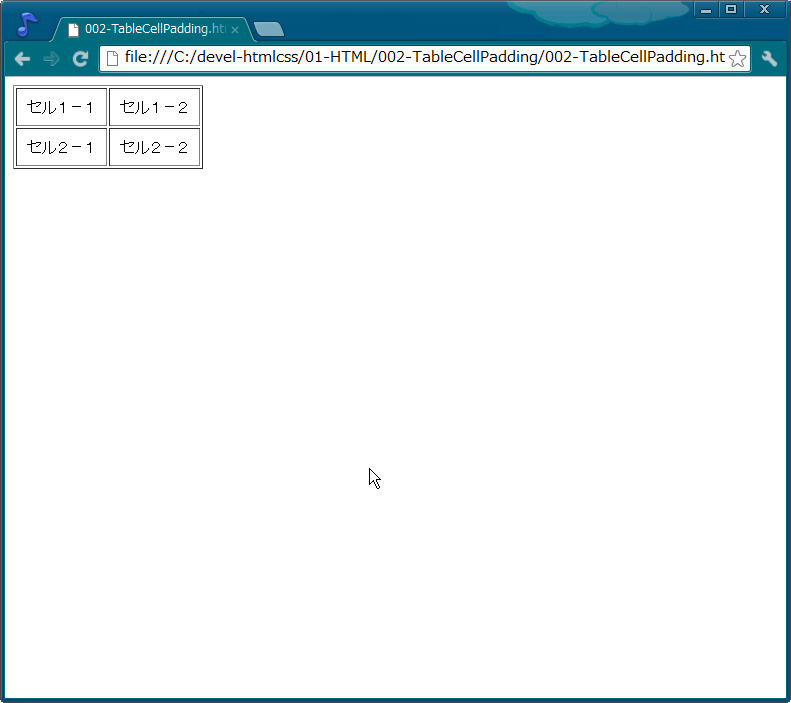This screenshot has height=703, width=791.
Task: Click the table cell セル2-2
Action: [x=154, y=147]
